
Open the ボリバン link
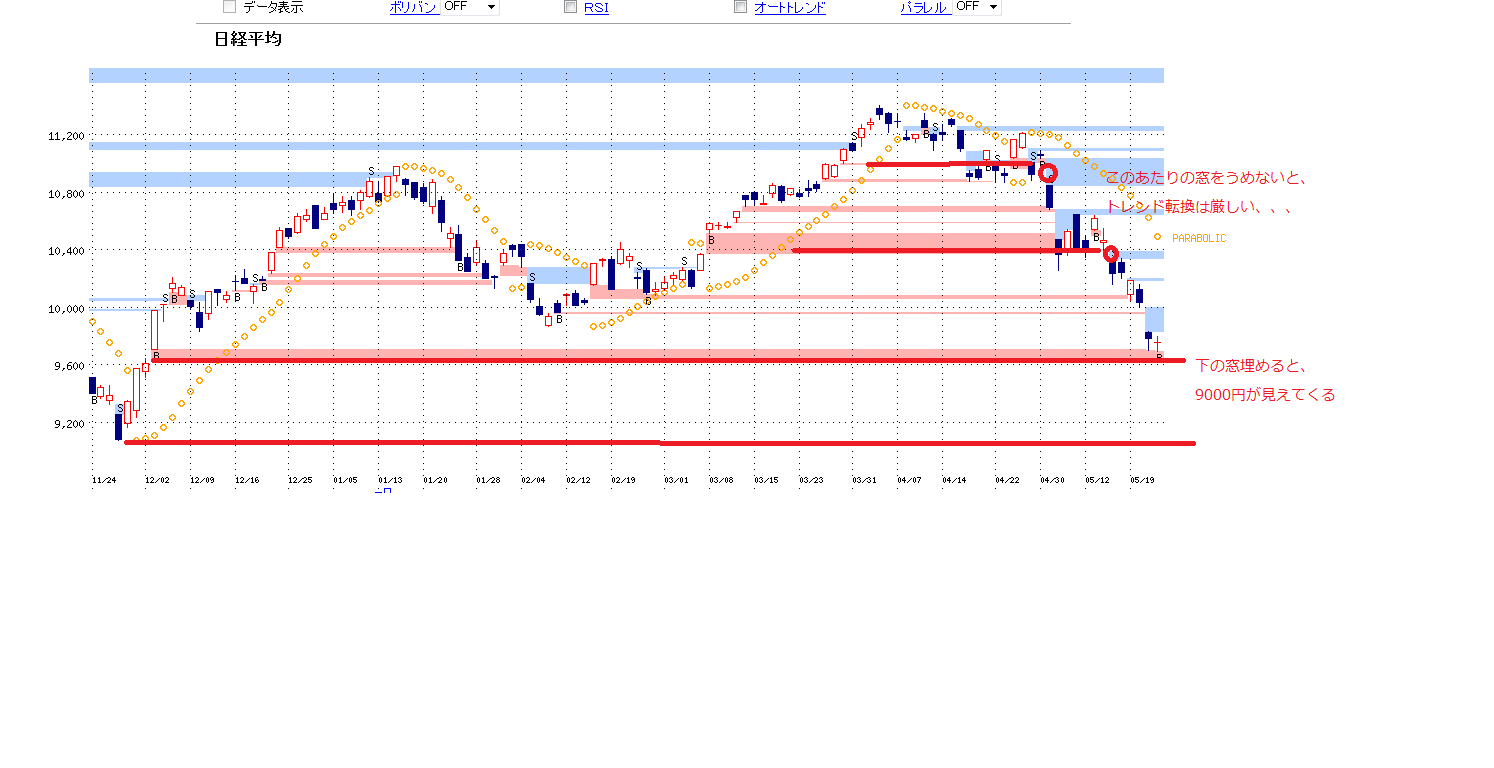413,8
